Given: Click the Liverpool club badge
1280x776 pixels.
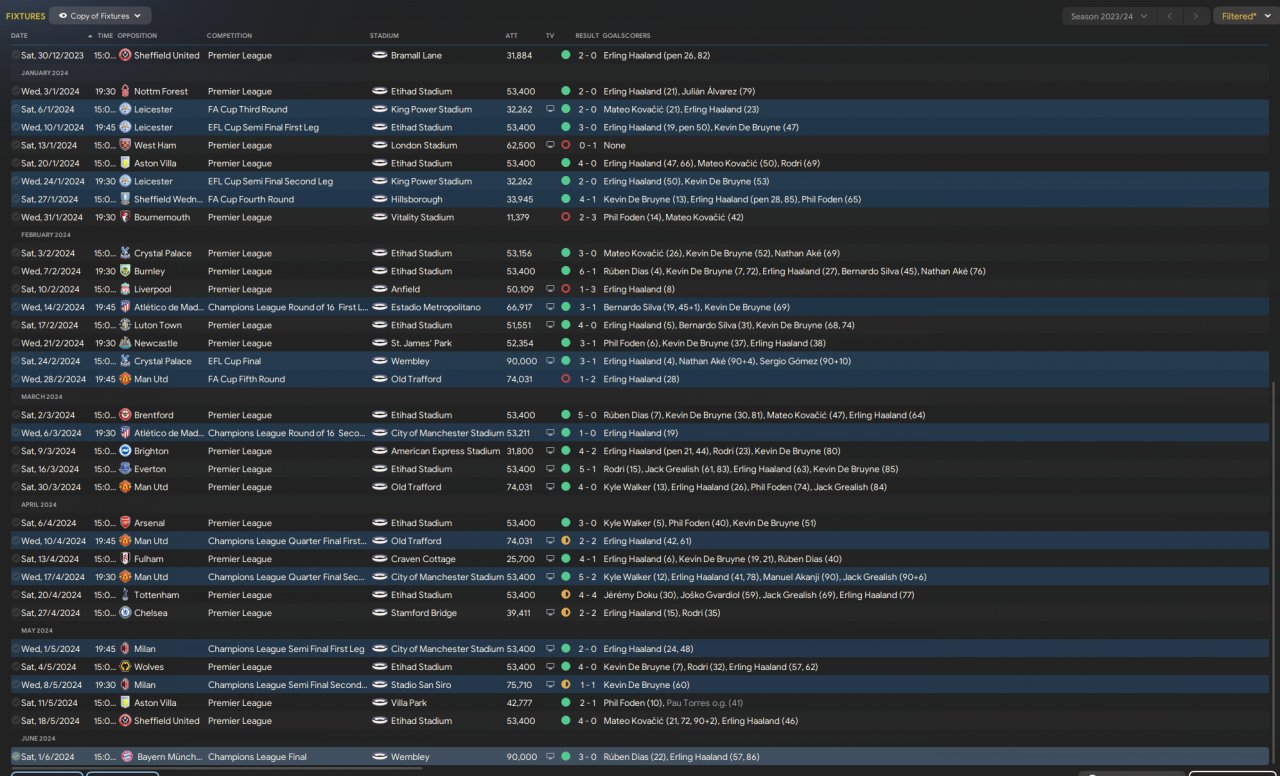Looking at the screenshot, I should click(125, 289).
